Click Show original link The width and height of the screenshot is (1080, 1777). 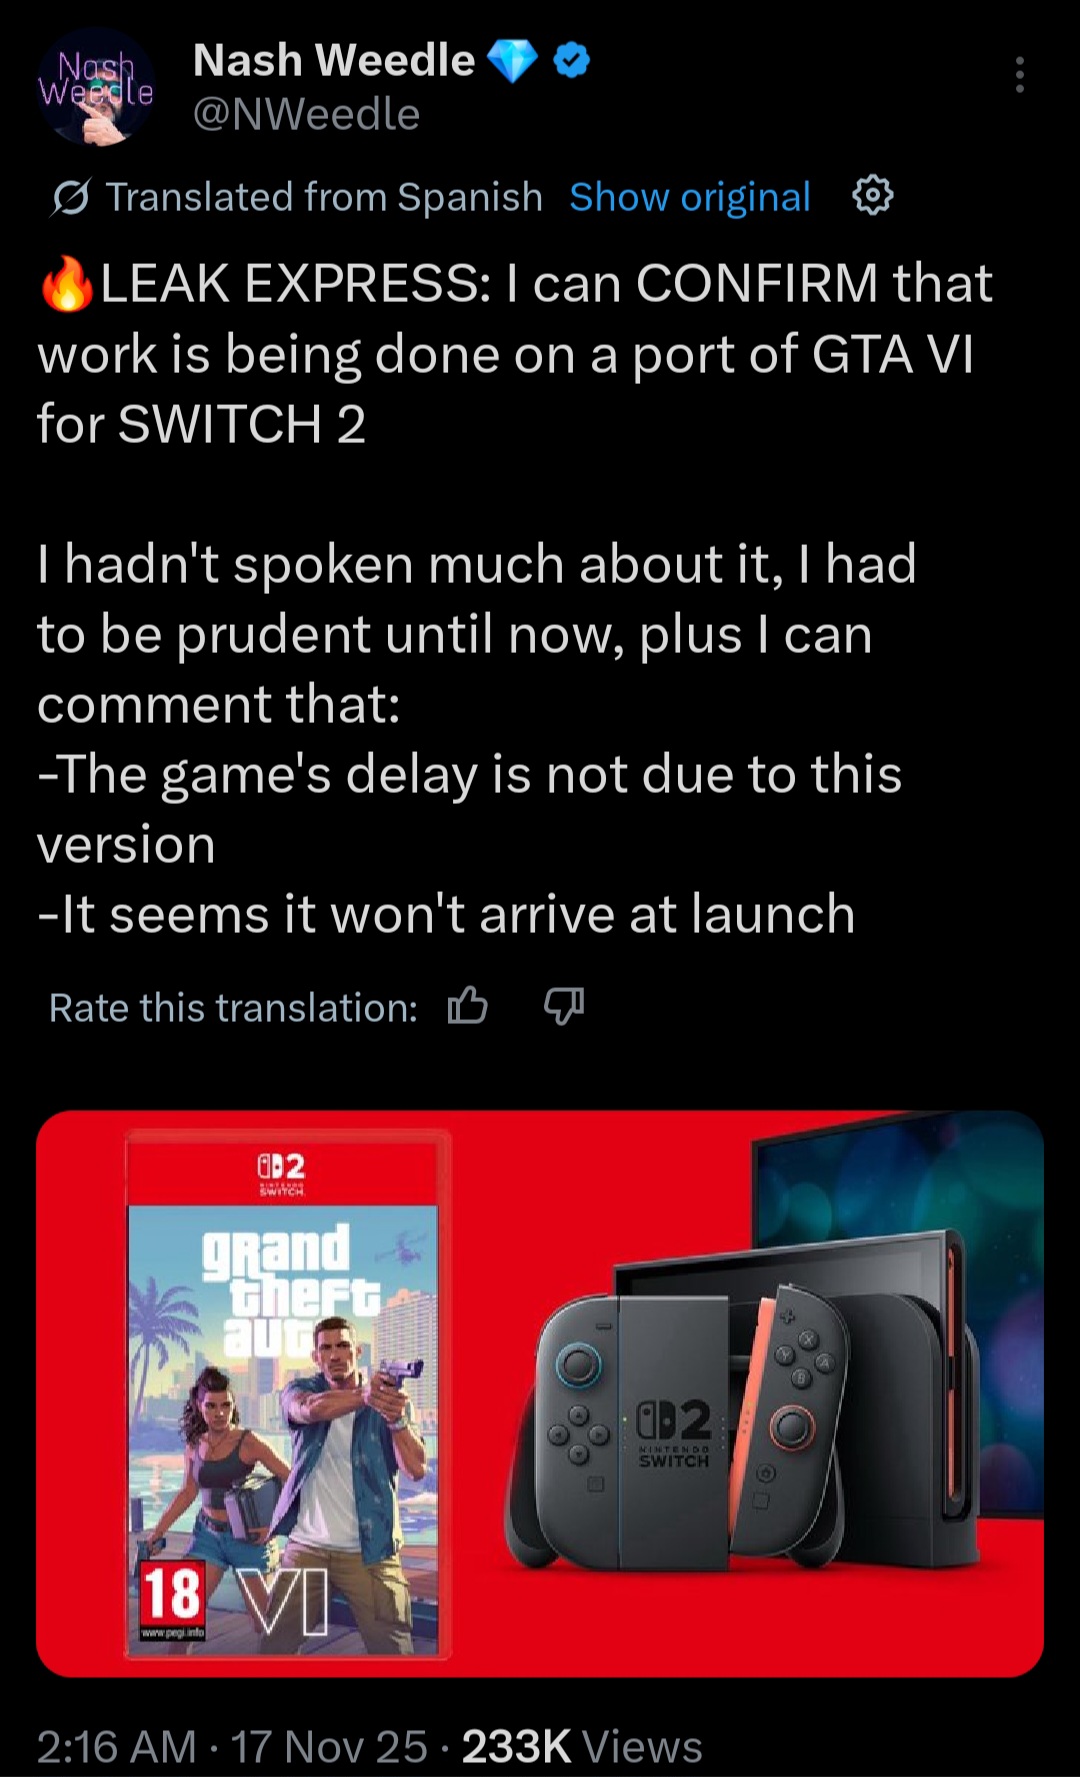tap(689, 197)
